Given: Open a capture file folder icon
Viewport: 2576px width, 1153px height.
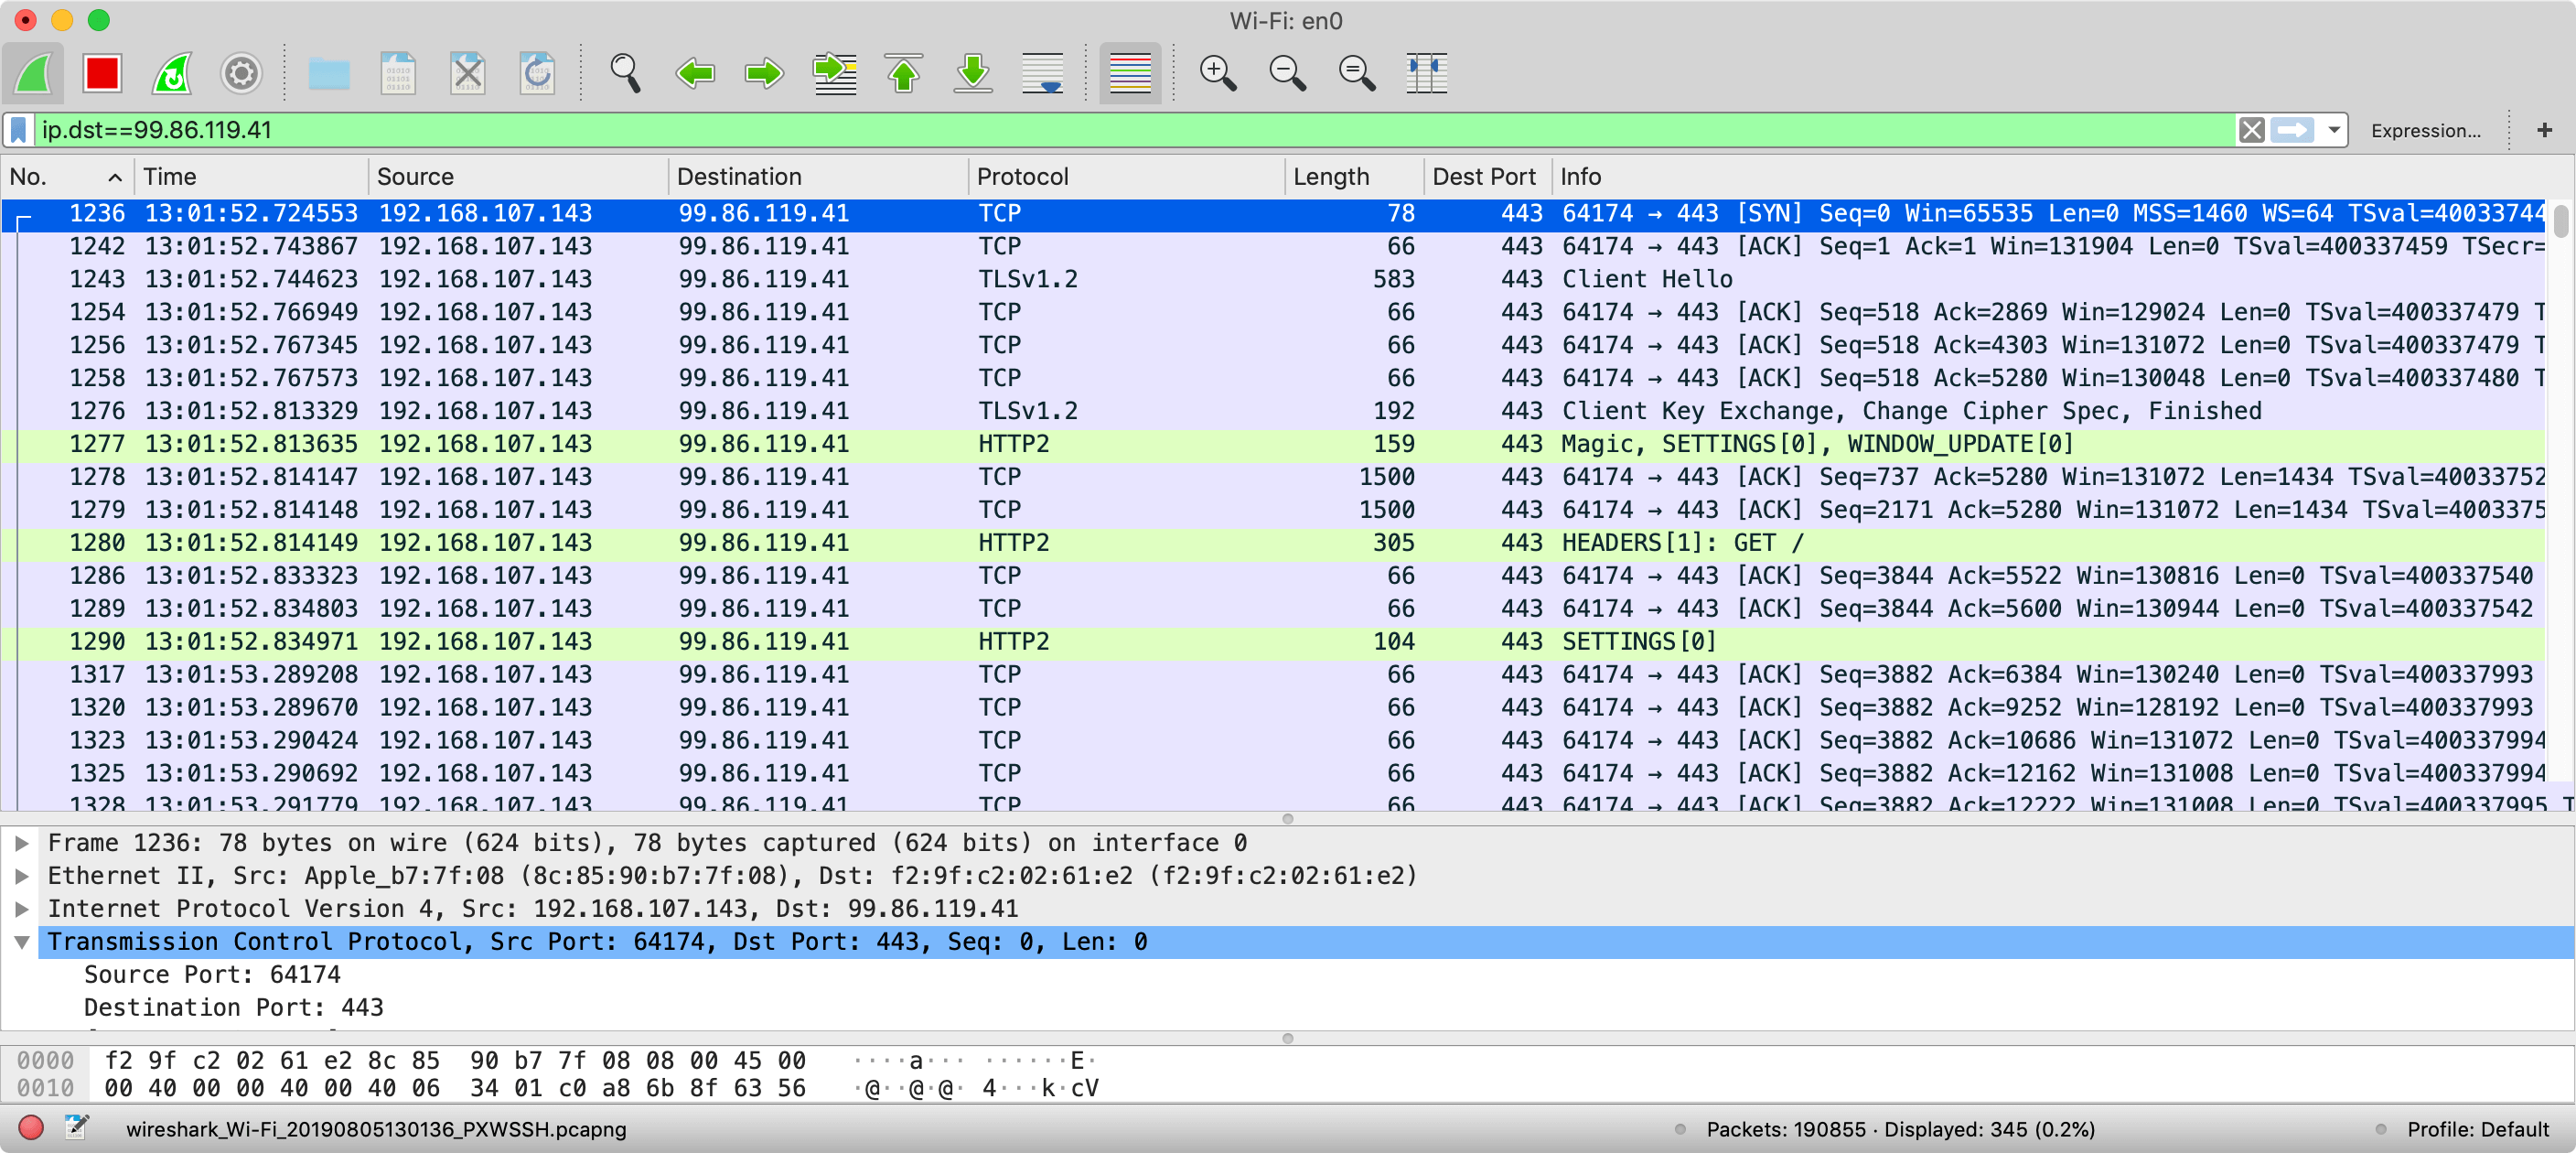Looking at the screenshot, I should 329,73.
